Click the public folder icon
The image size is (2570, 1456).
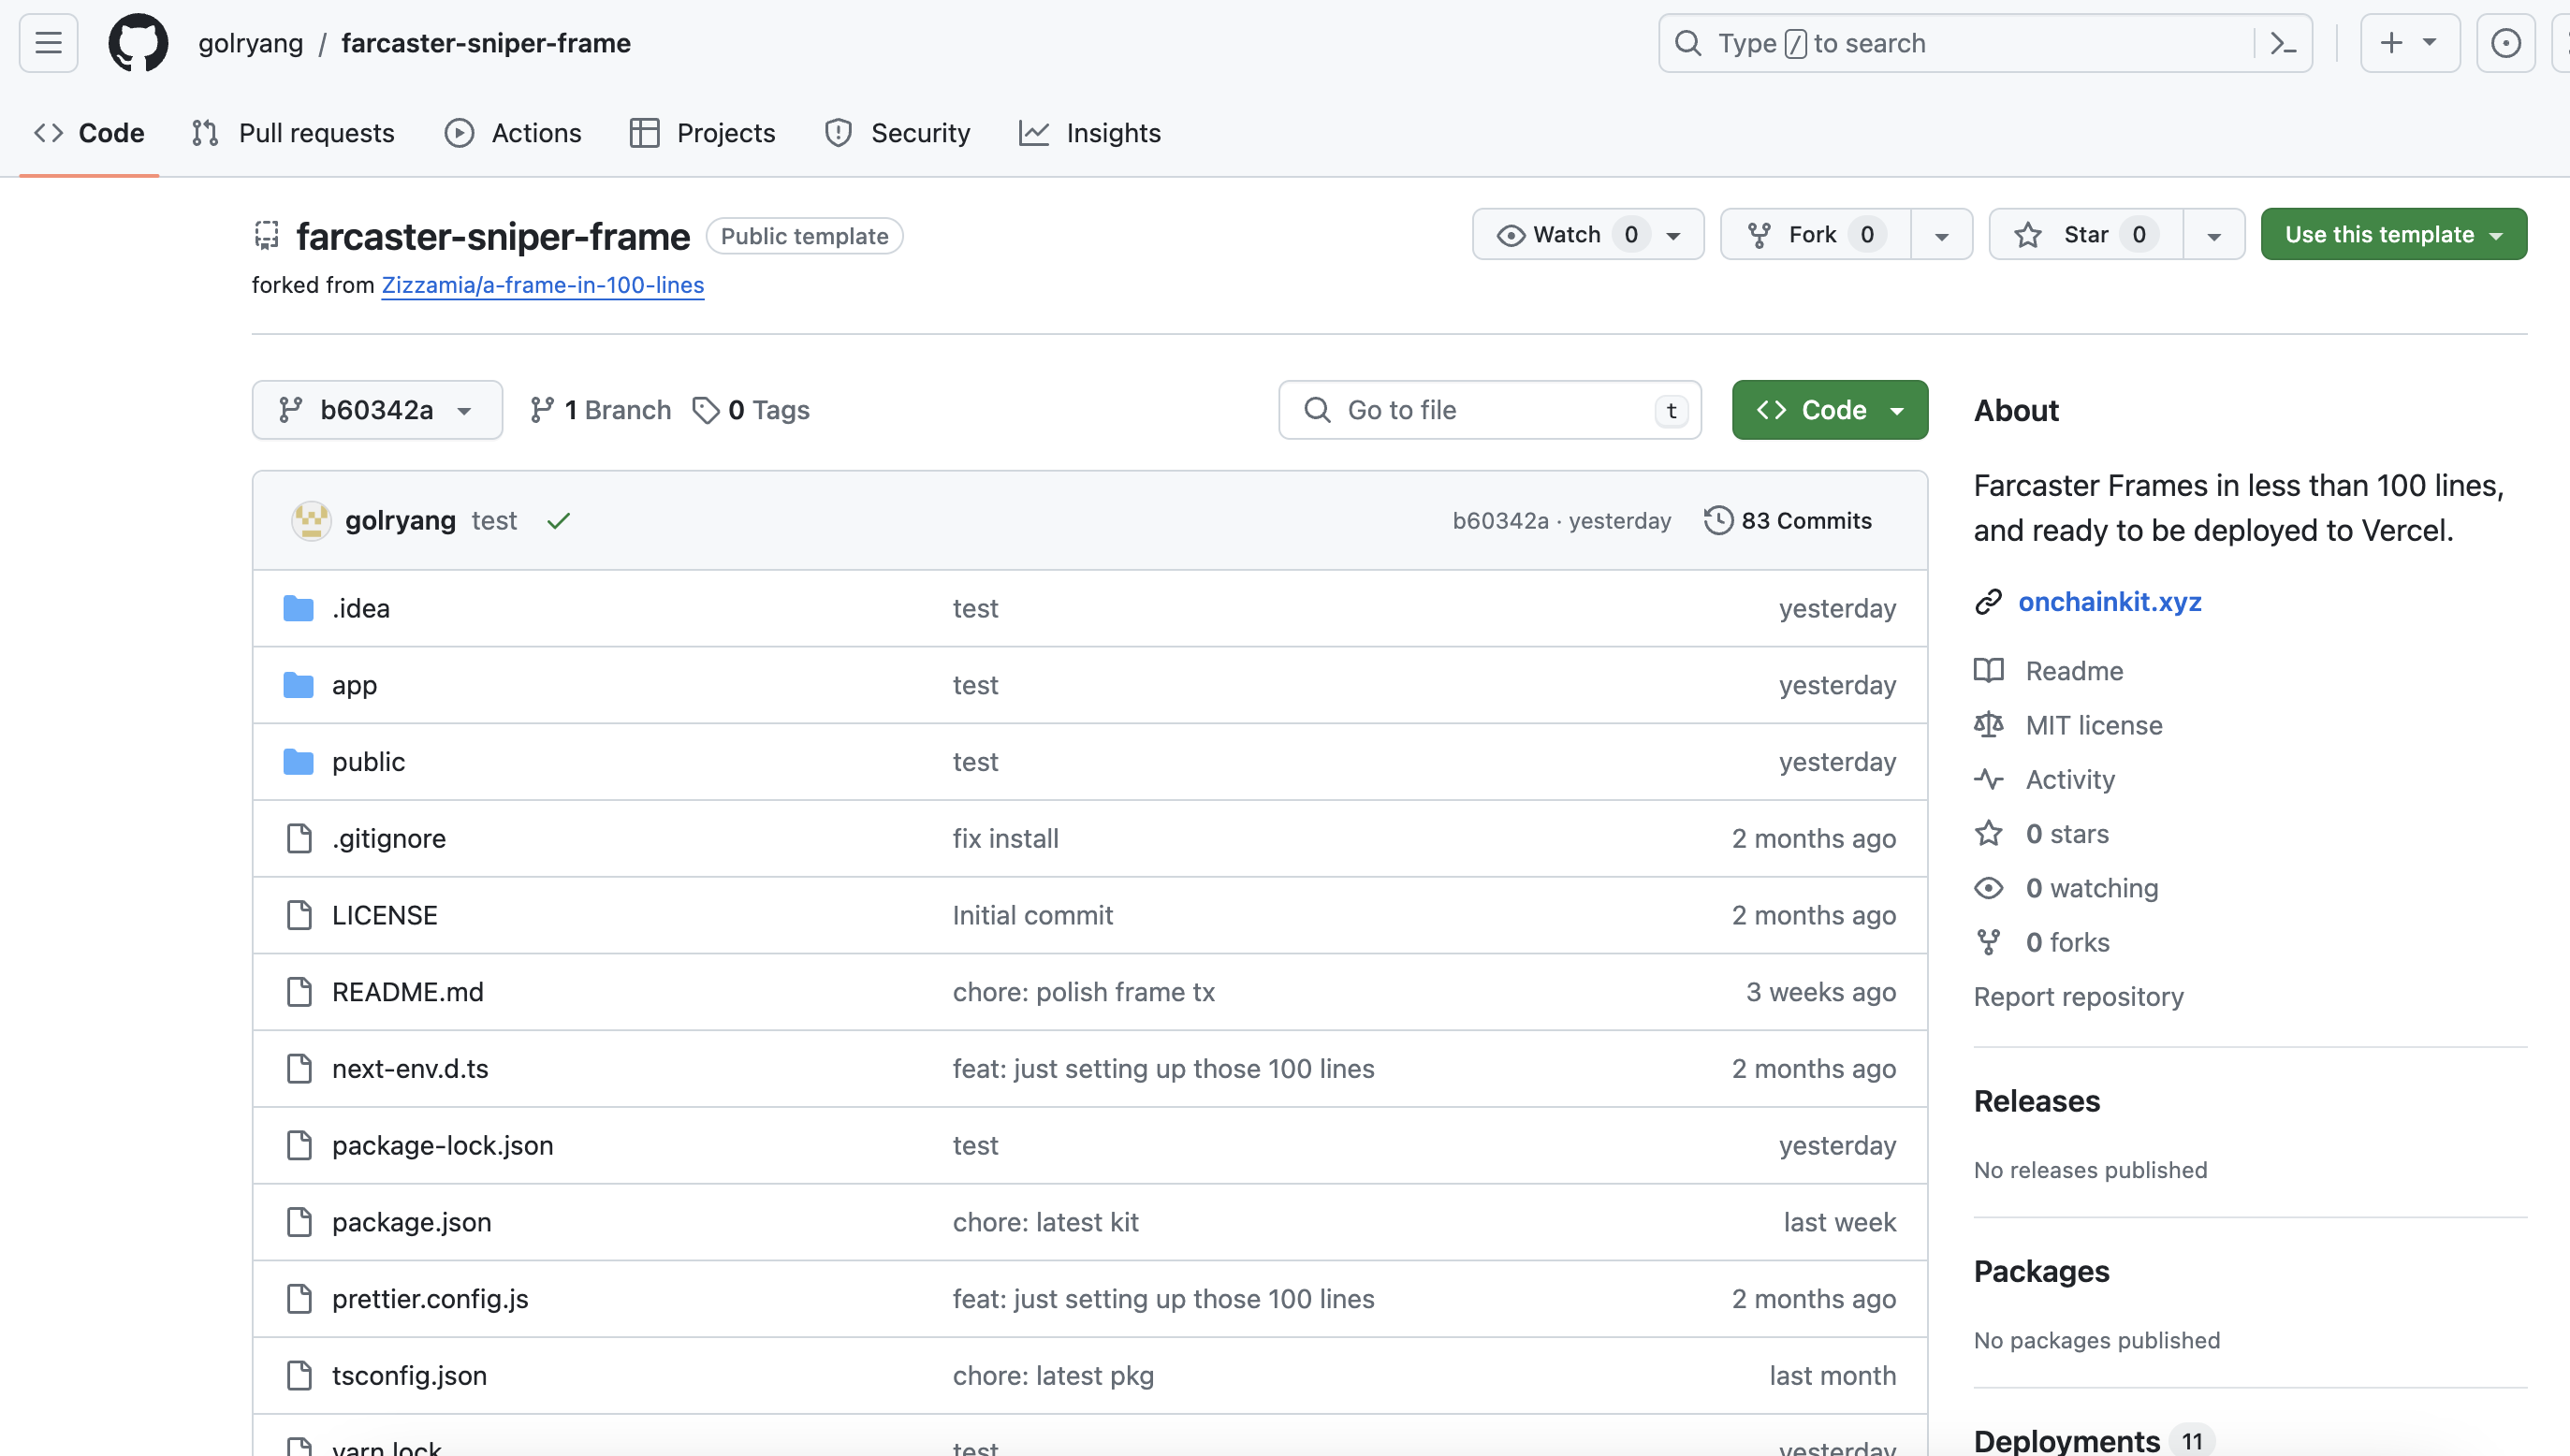298,762
